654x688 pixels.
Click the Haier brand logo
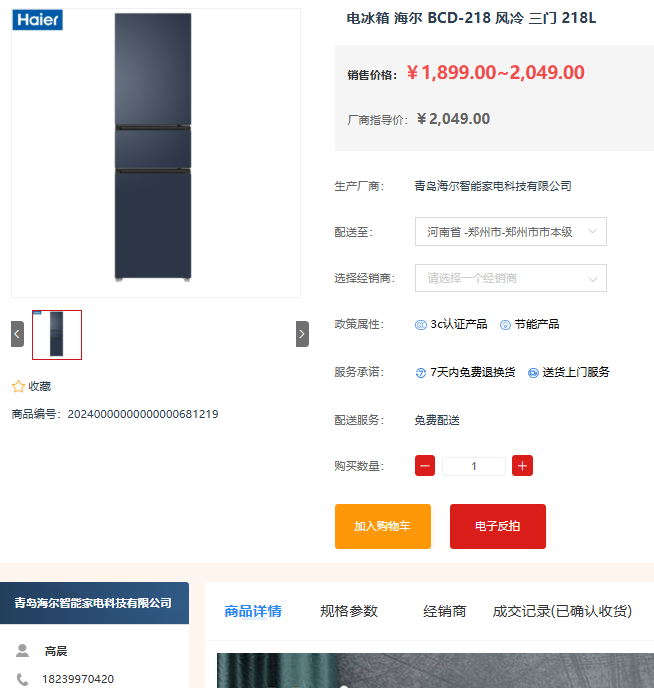tap(38, 20)
